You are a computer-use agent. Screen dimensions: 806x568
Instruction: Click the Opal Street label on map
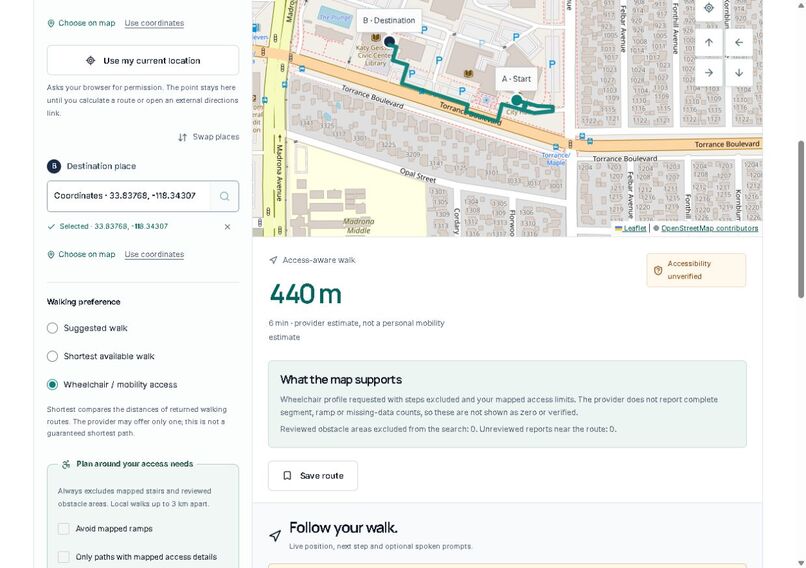pyautogui.click(x=418, y=175)
